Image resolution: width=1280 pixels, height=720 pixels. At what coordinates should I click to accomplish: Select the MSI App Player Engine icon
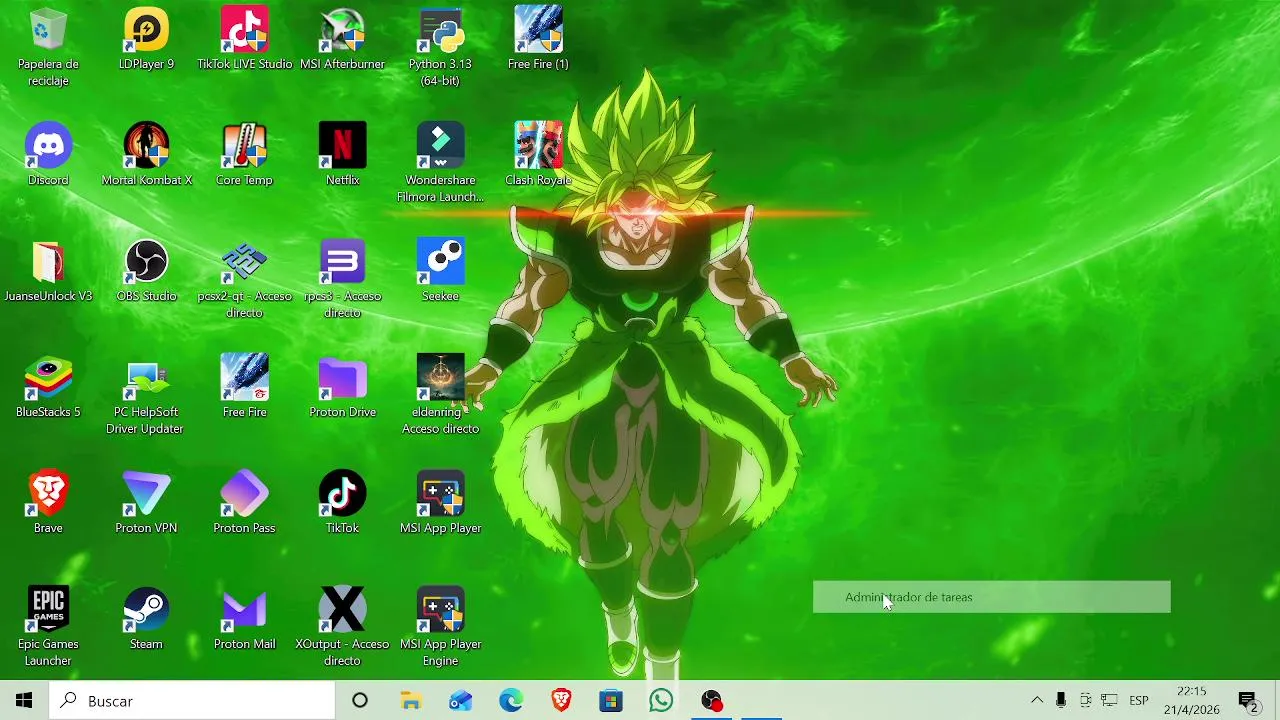pos(440,627)
